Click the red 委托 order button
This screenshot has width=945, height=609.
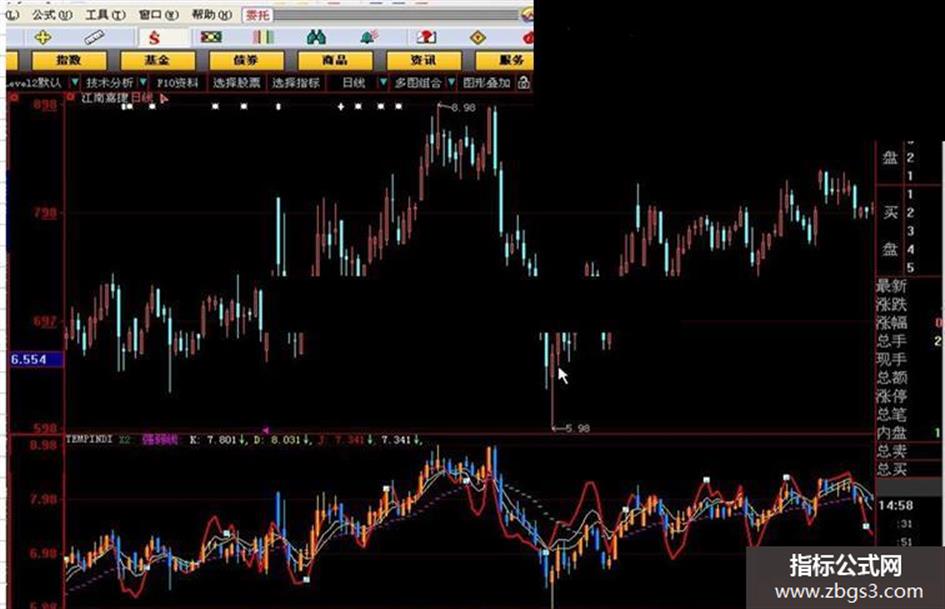tap(257, 14)
